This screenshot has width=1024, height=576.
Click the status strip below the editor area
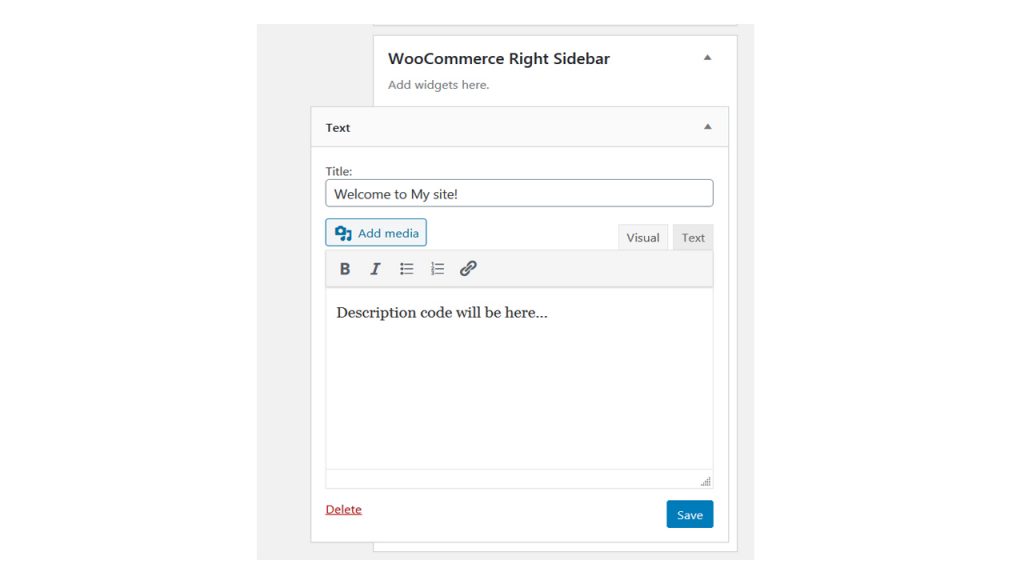[519, 479]
